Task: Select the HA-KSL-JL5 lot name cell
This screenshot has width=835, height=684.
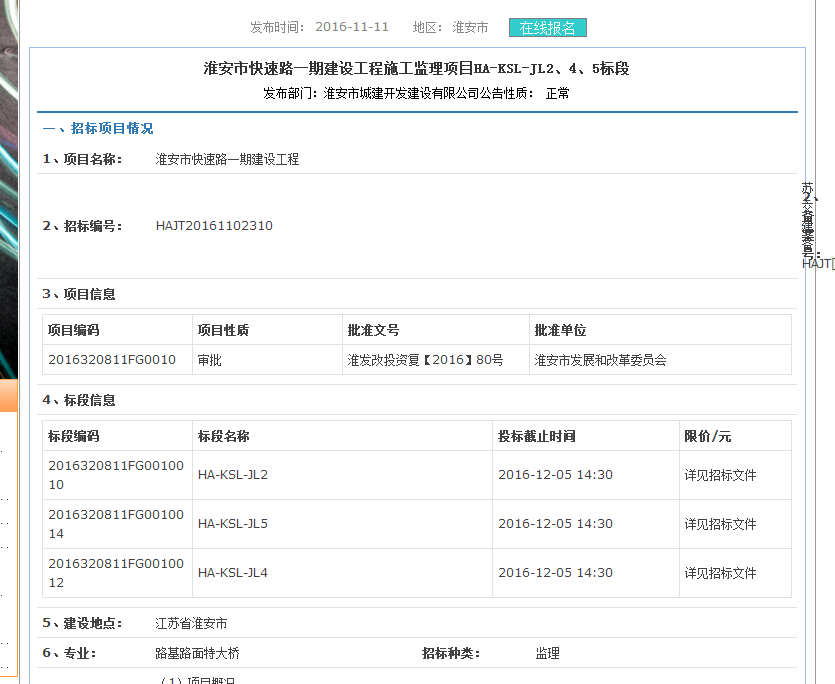Action: tap(233, 524)
